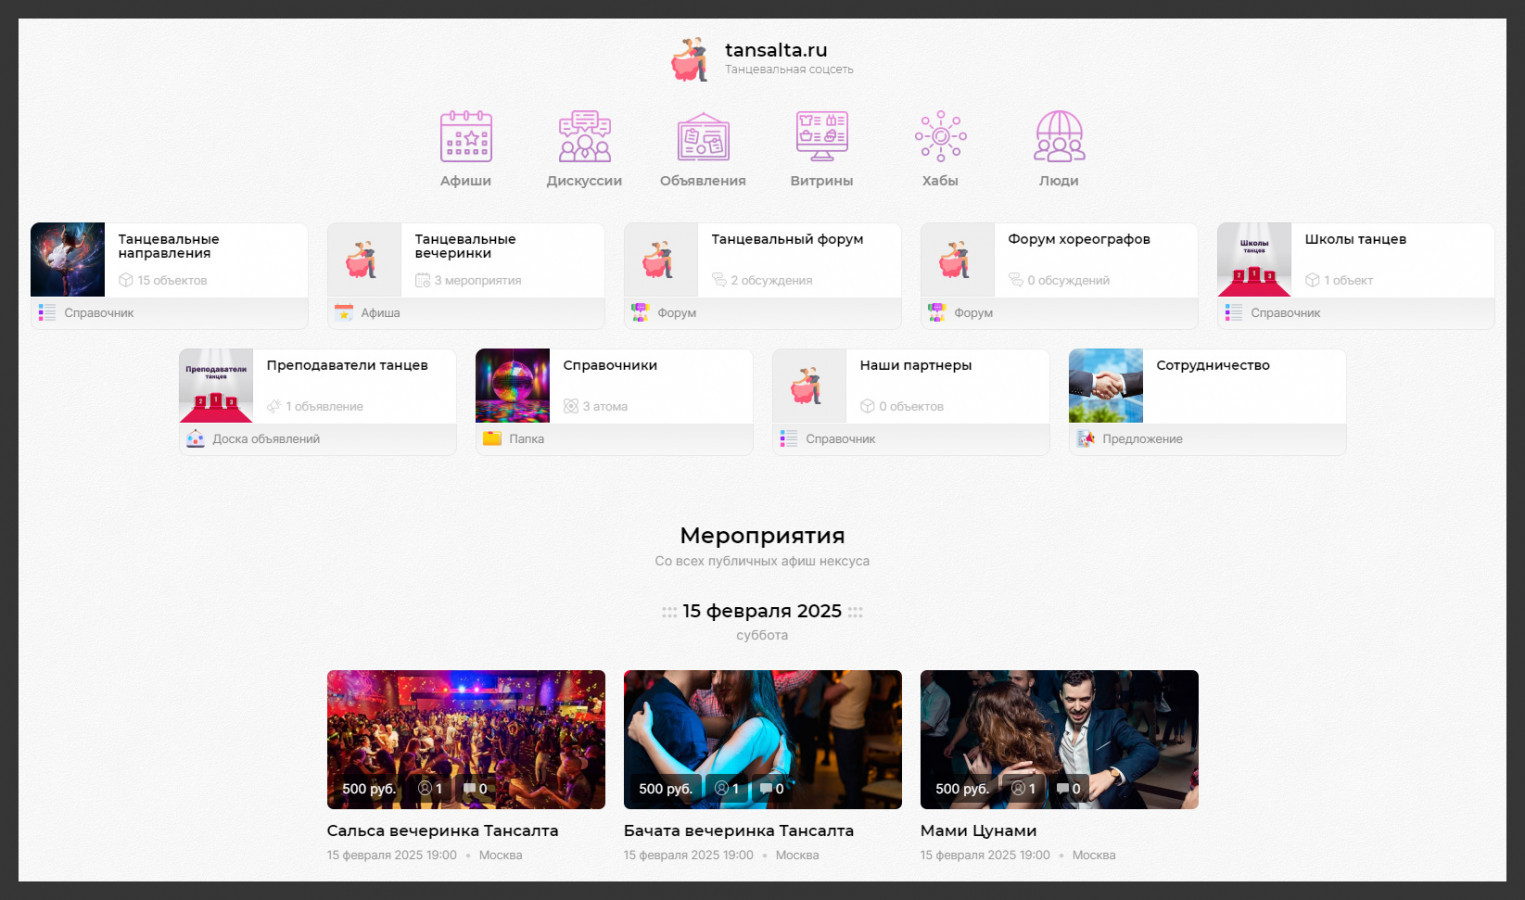The height and width of the screenshot is (900, 1525).
Task: Open the Школы танцев thumbnail
Action: (x=1254, y=260)
